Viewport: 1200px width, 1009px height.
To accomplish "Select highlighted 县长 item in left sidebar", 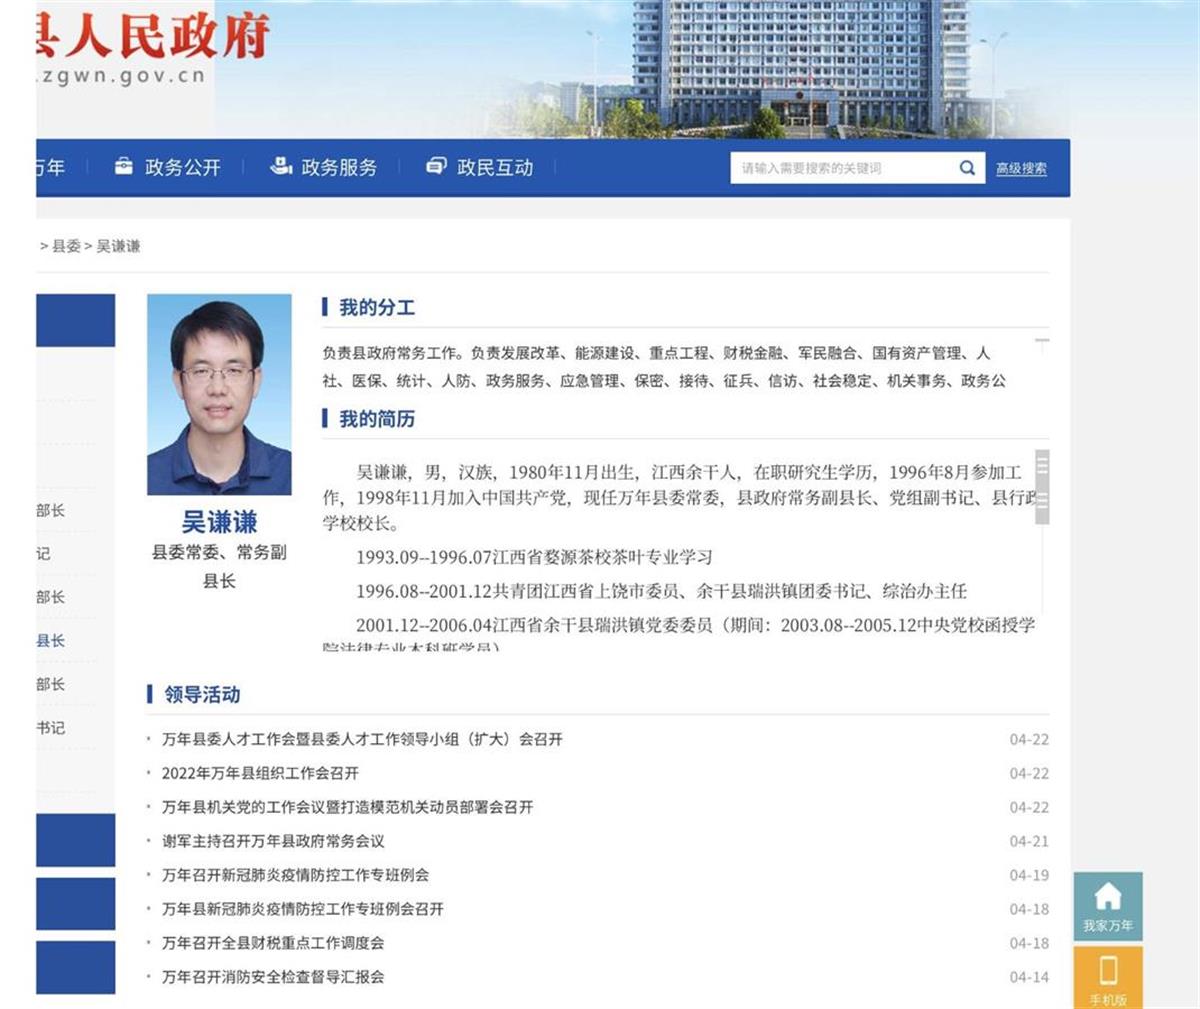I will [x=50, y=641].
